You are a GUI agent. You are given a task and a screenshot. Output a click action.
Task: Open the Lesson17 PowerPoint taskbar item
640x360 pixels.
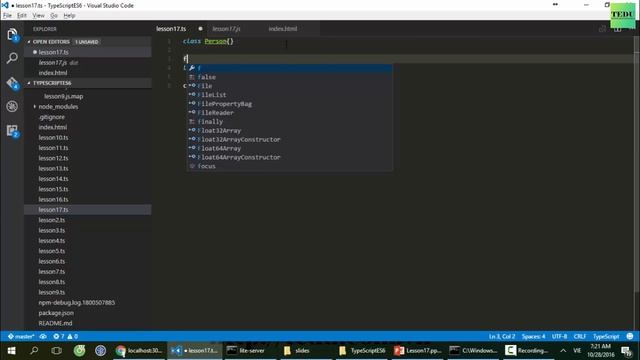click(418, 351)
